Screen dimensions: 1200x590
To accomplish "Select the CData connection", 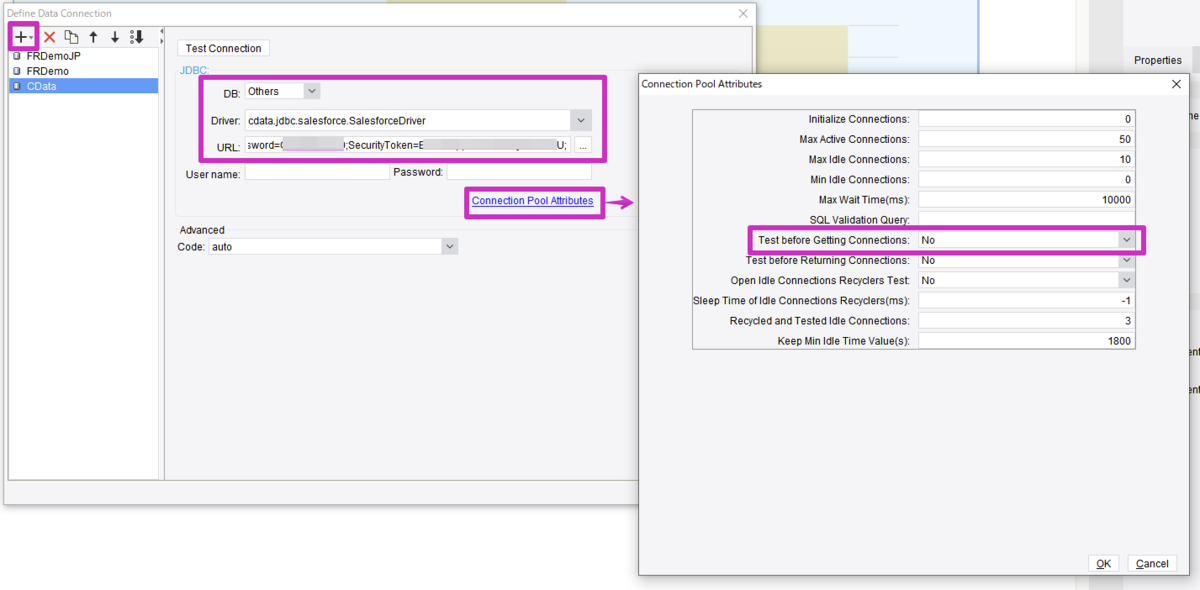I will pos(83,86).
